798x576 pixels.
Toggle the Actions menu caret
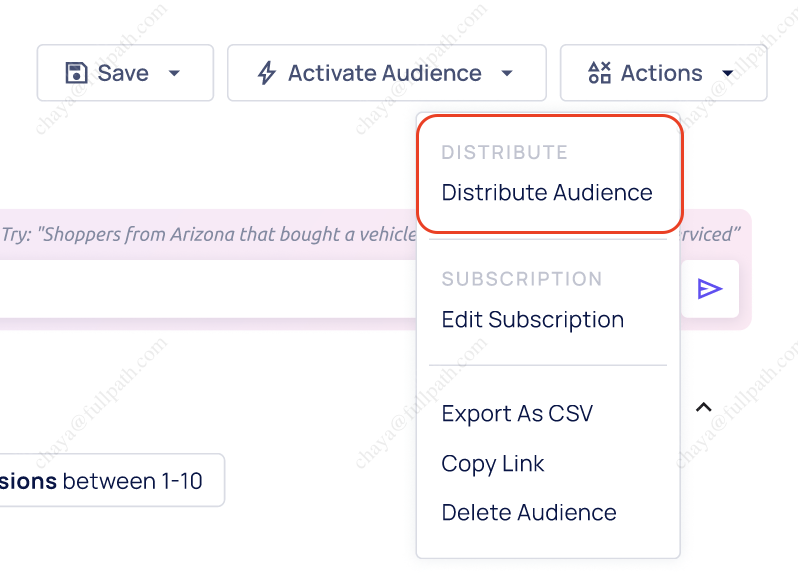(x=727, y=73)
